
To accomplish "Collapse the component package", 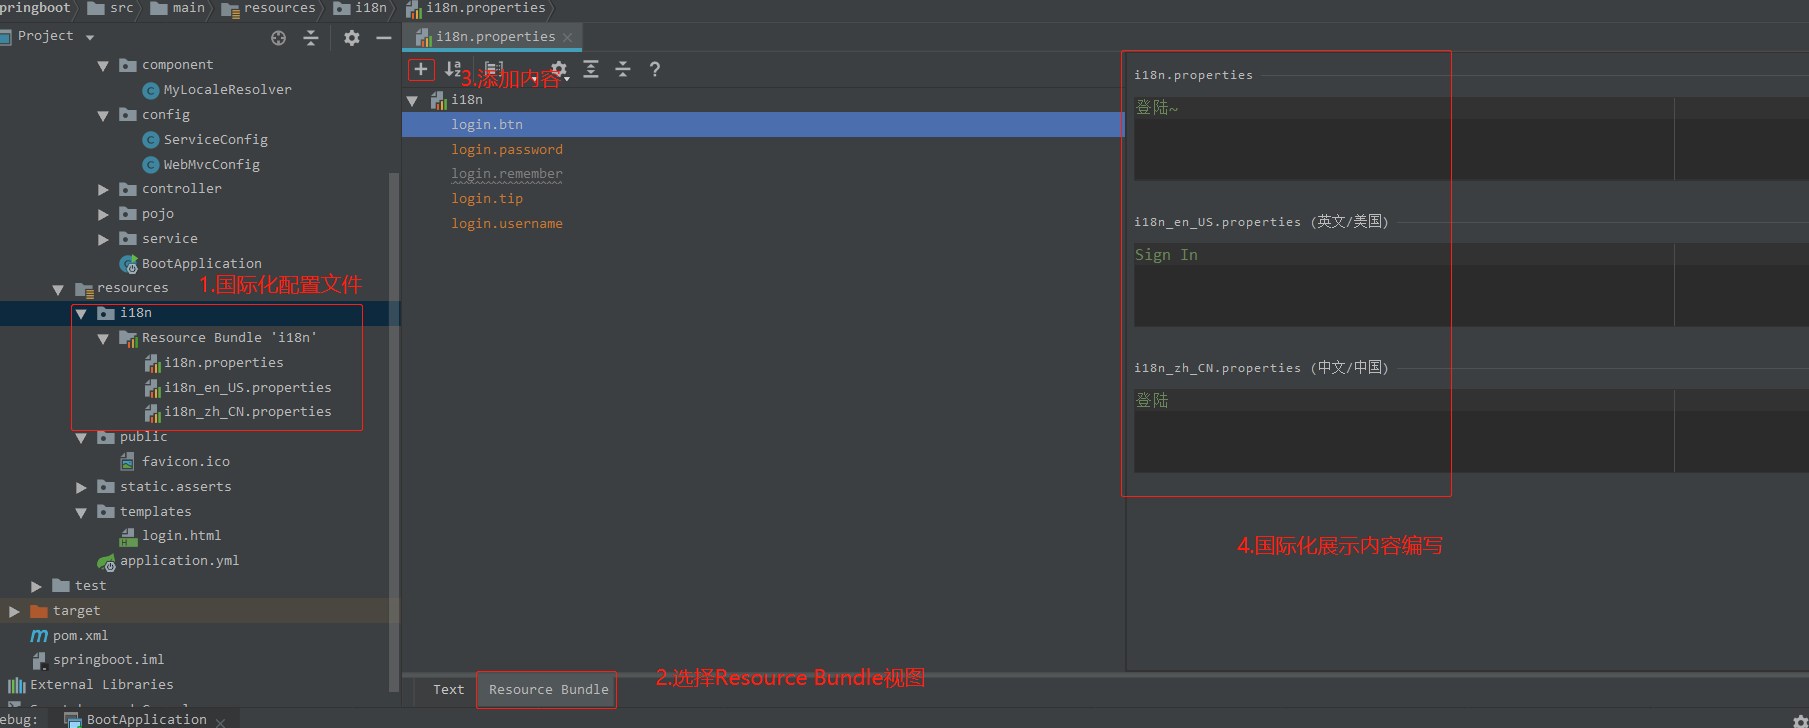I will pos(103,66).
